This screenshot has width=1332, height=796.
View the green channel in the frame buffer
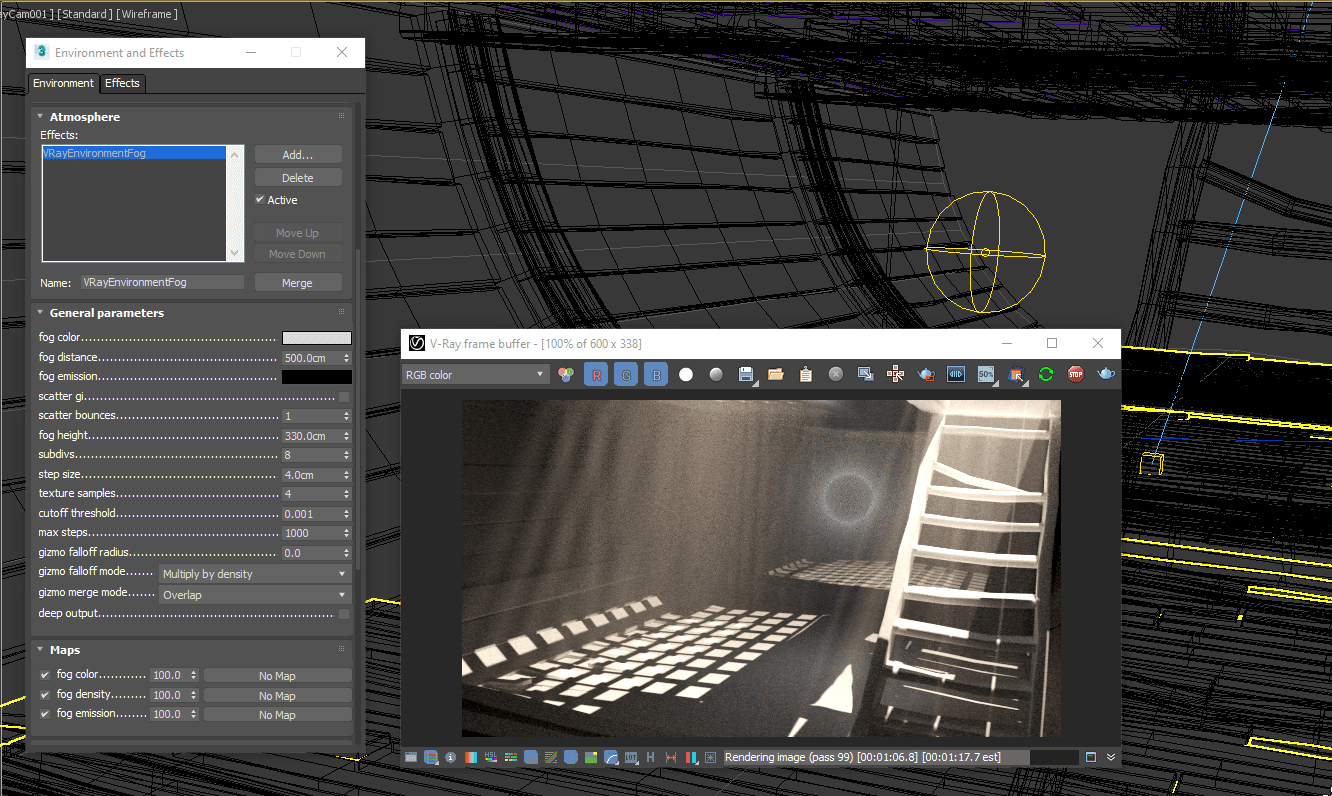point(626,374)
